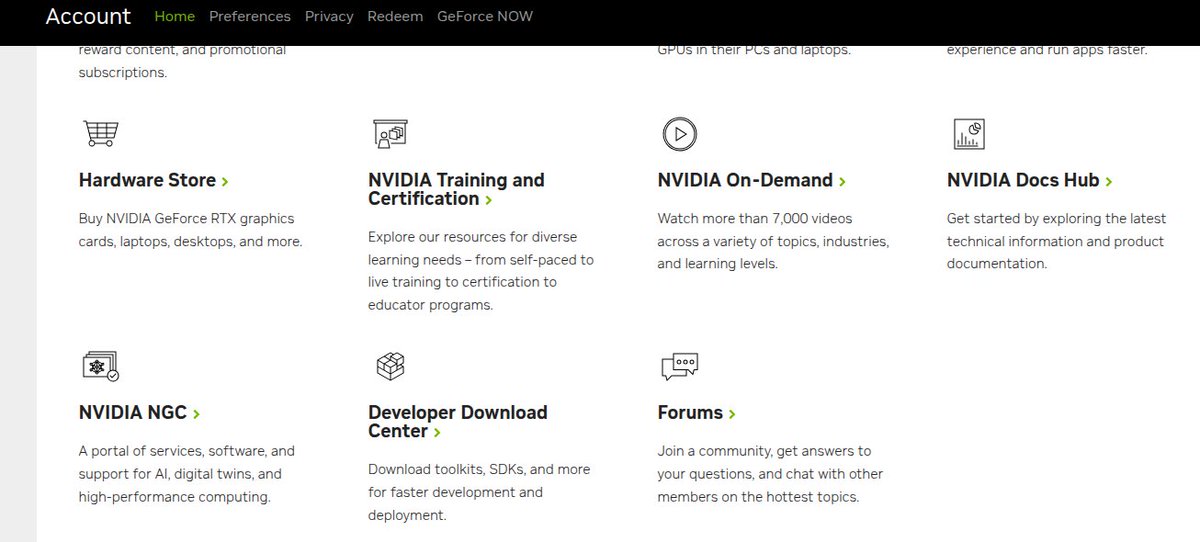The height and width of the screenshot is (542, 1200).
Task: Click the Forums chat bubbles icon
Action: coord(679,366)
